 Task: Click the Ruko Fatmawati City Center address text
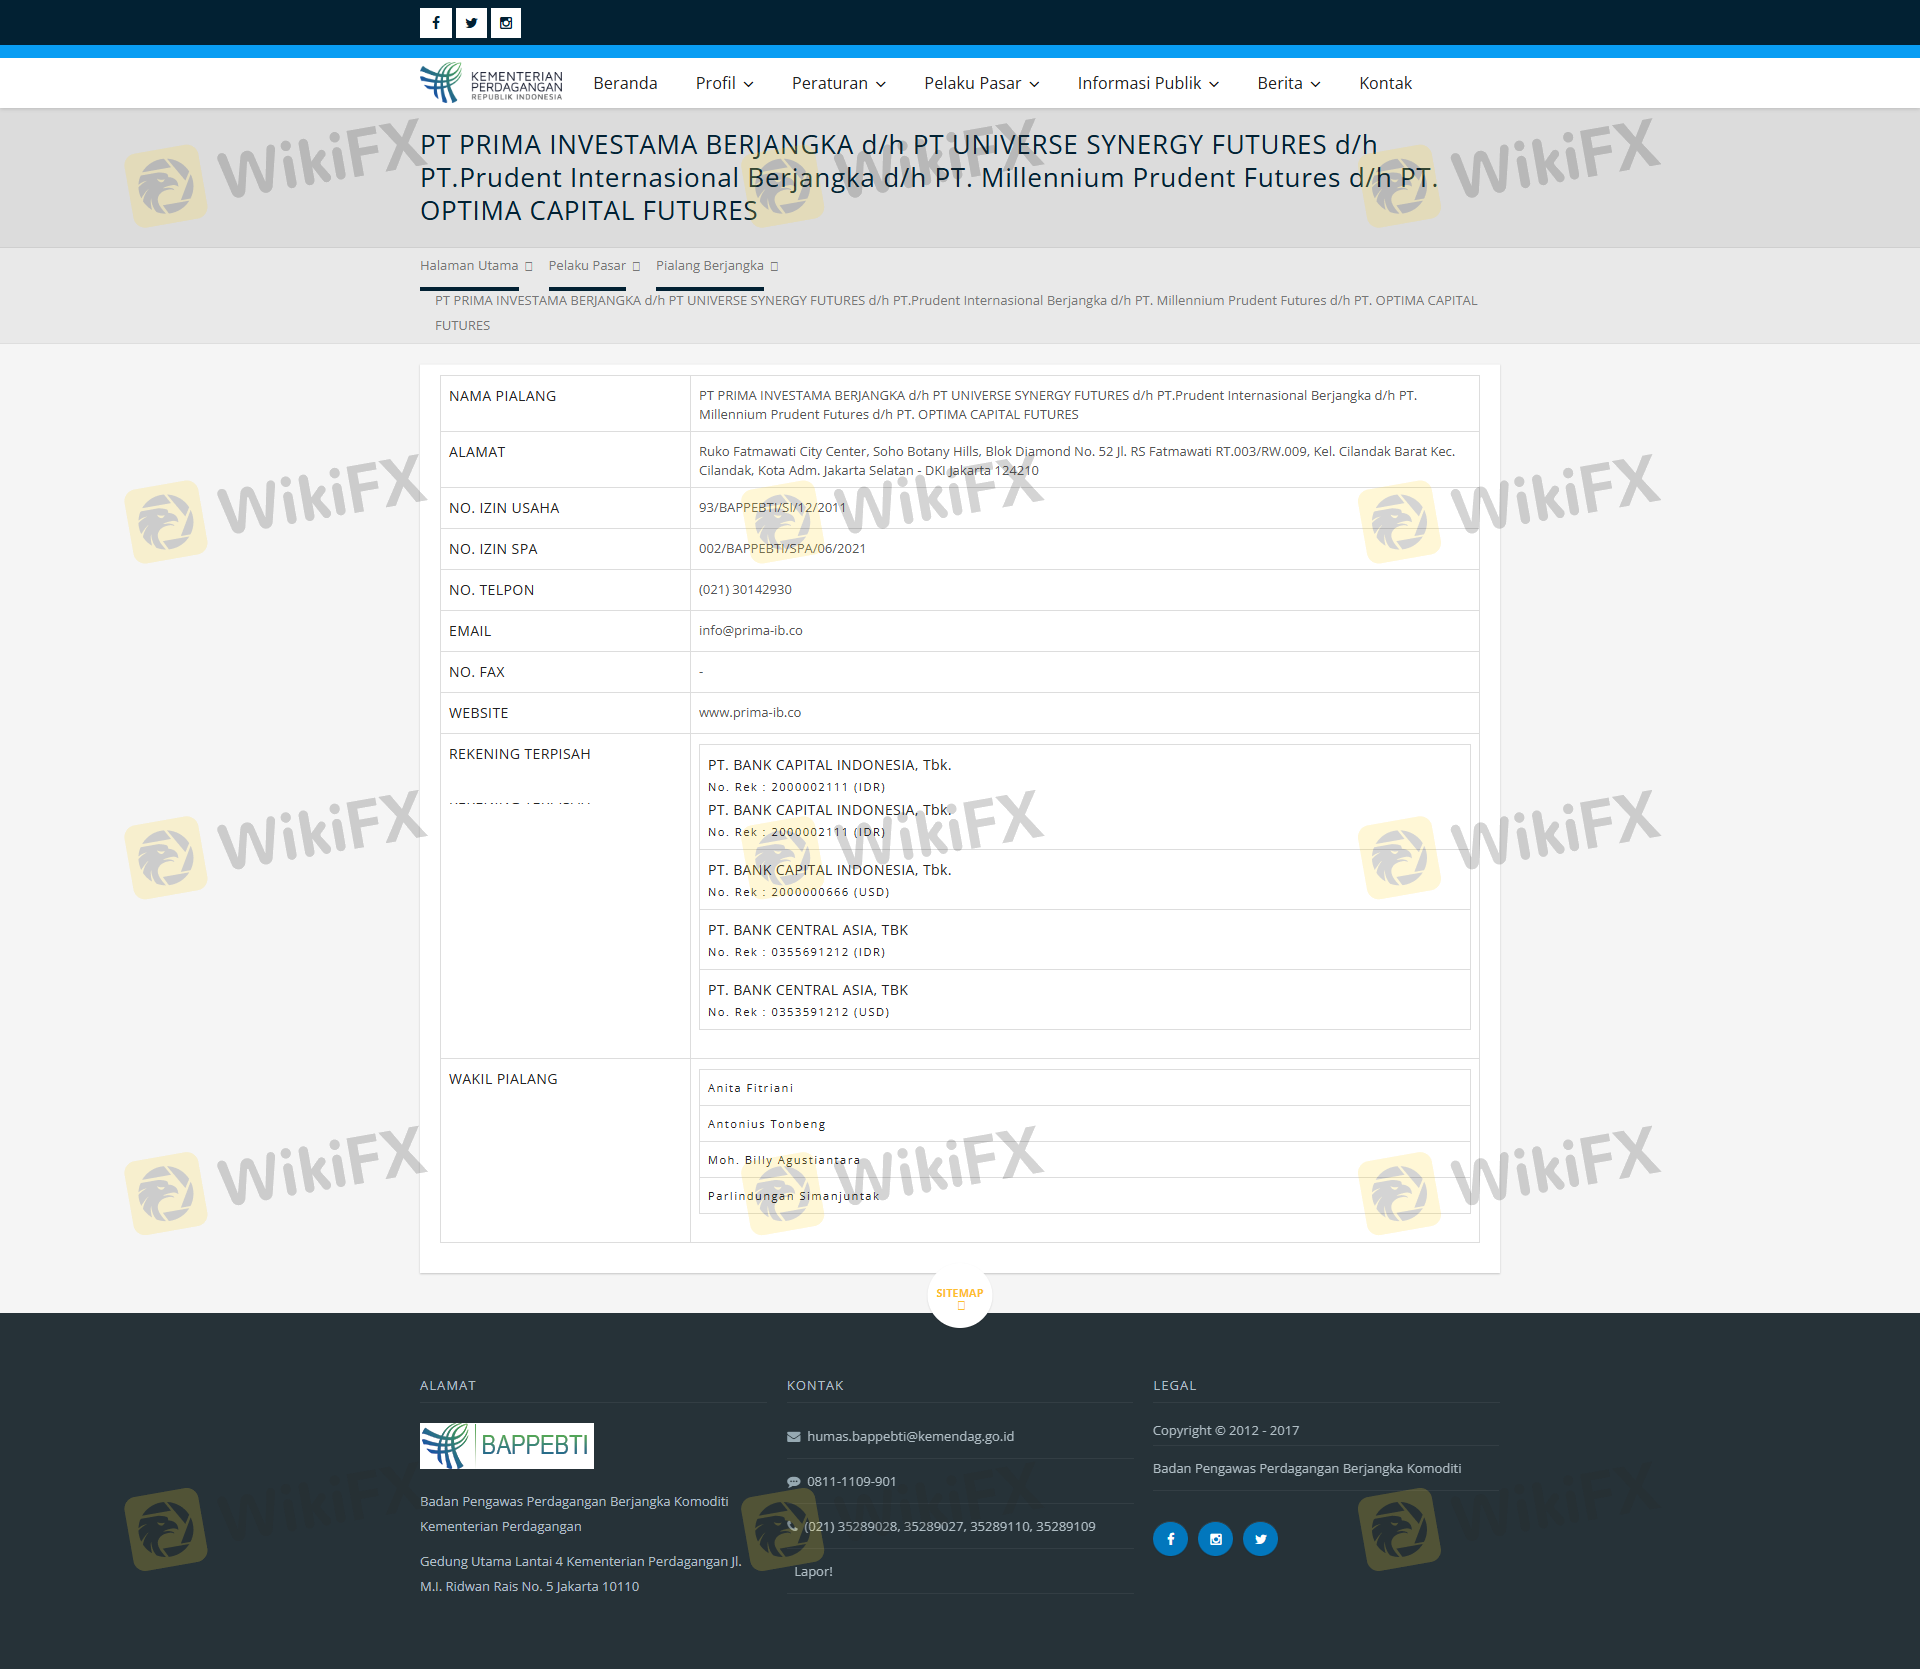click(1077, 461)
